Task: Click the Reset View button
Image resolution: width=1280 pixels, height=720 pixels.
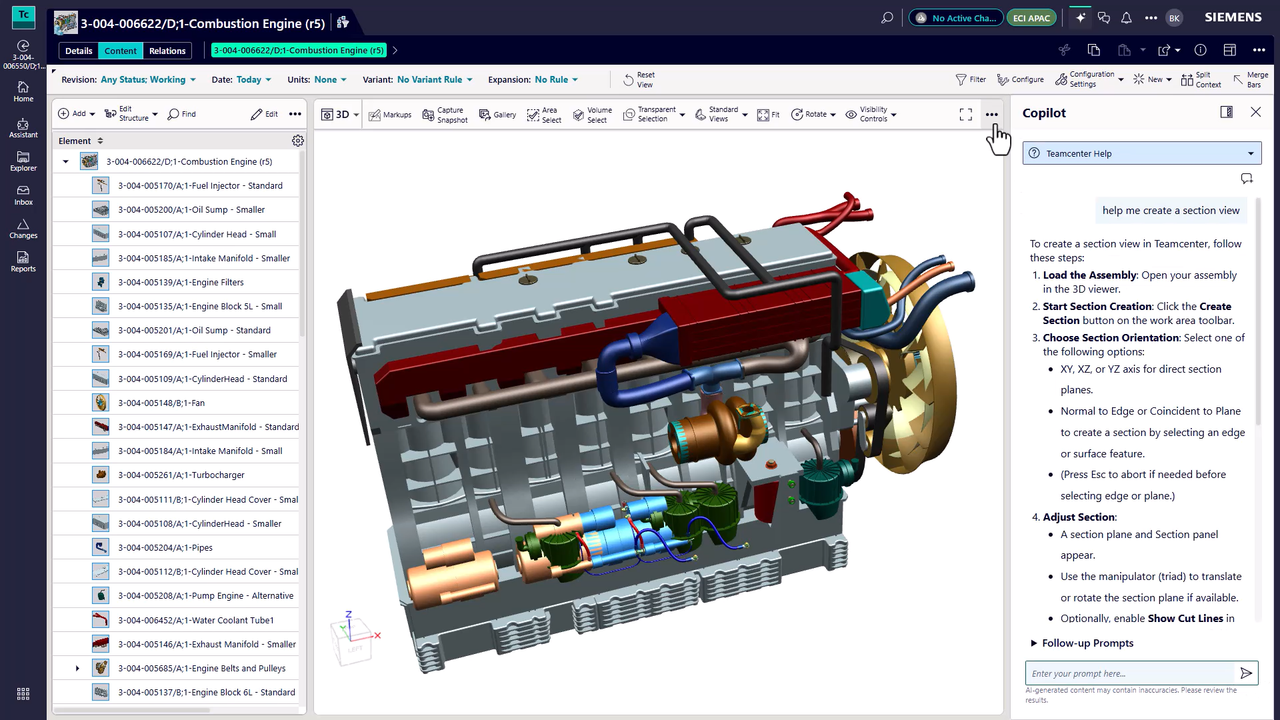Action: (638, 80)
